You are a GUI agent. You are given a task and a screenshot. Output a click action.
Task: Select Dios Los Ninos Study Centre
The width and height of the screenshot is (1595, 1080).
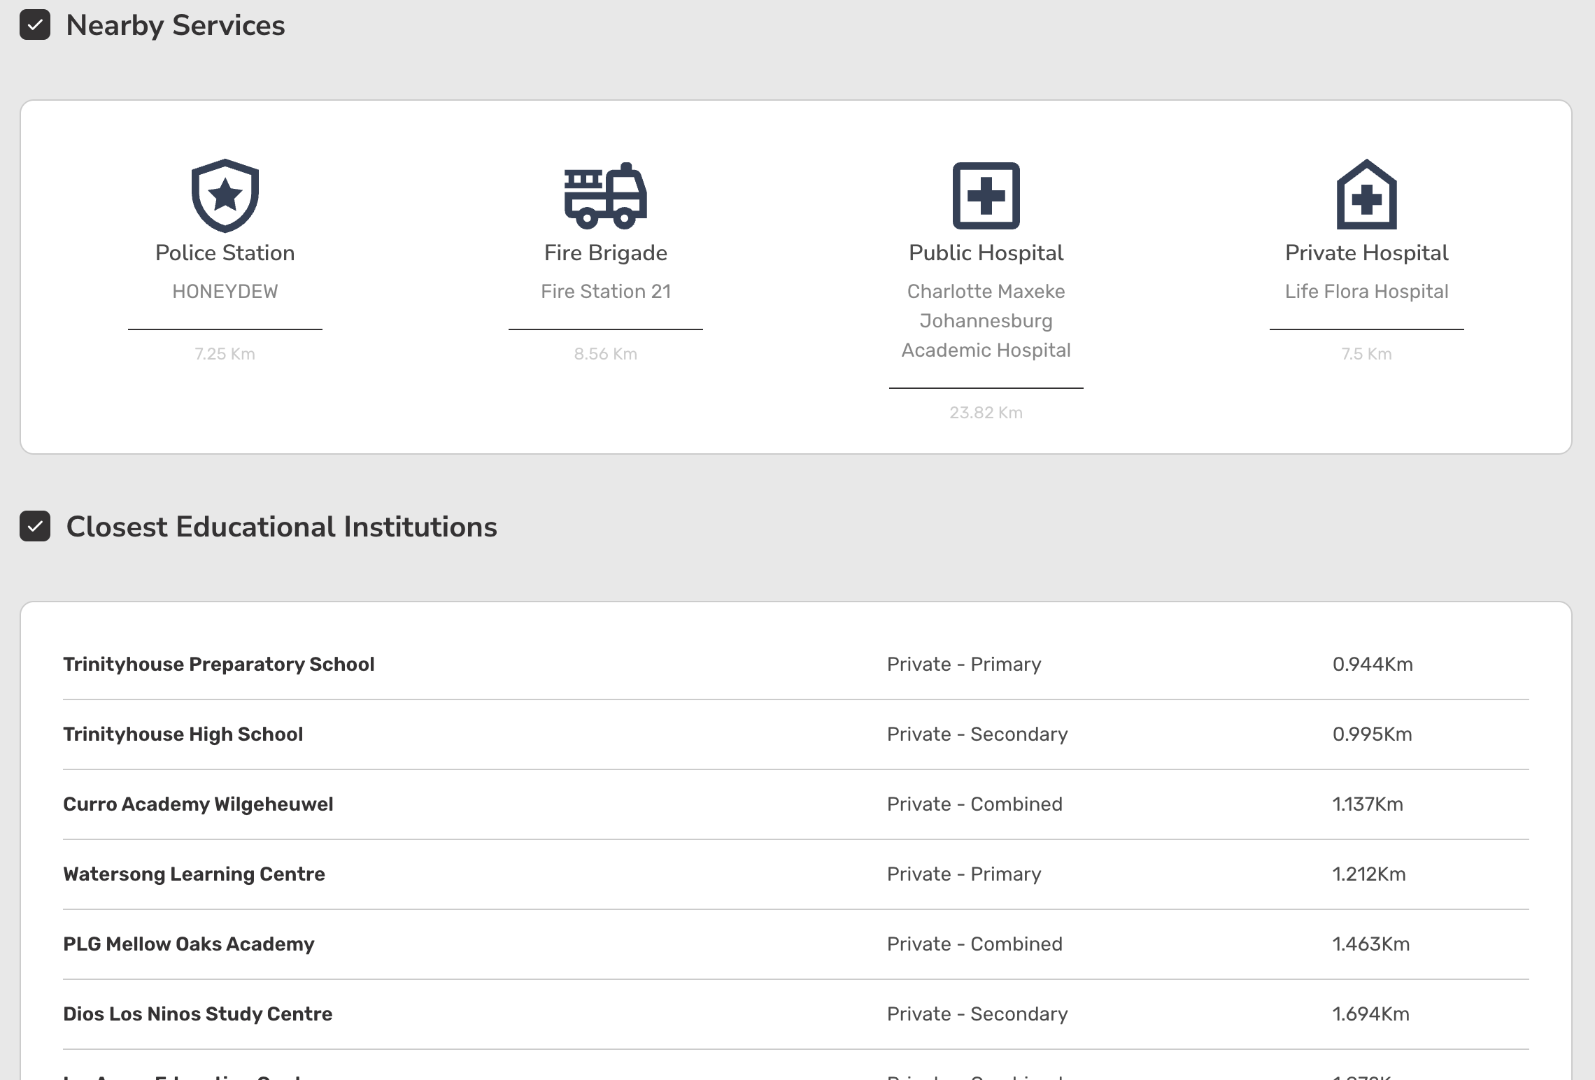198,1014
